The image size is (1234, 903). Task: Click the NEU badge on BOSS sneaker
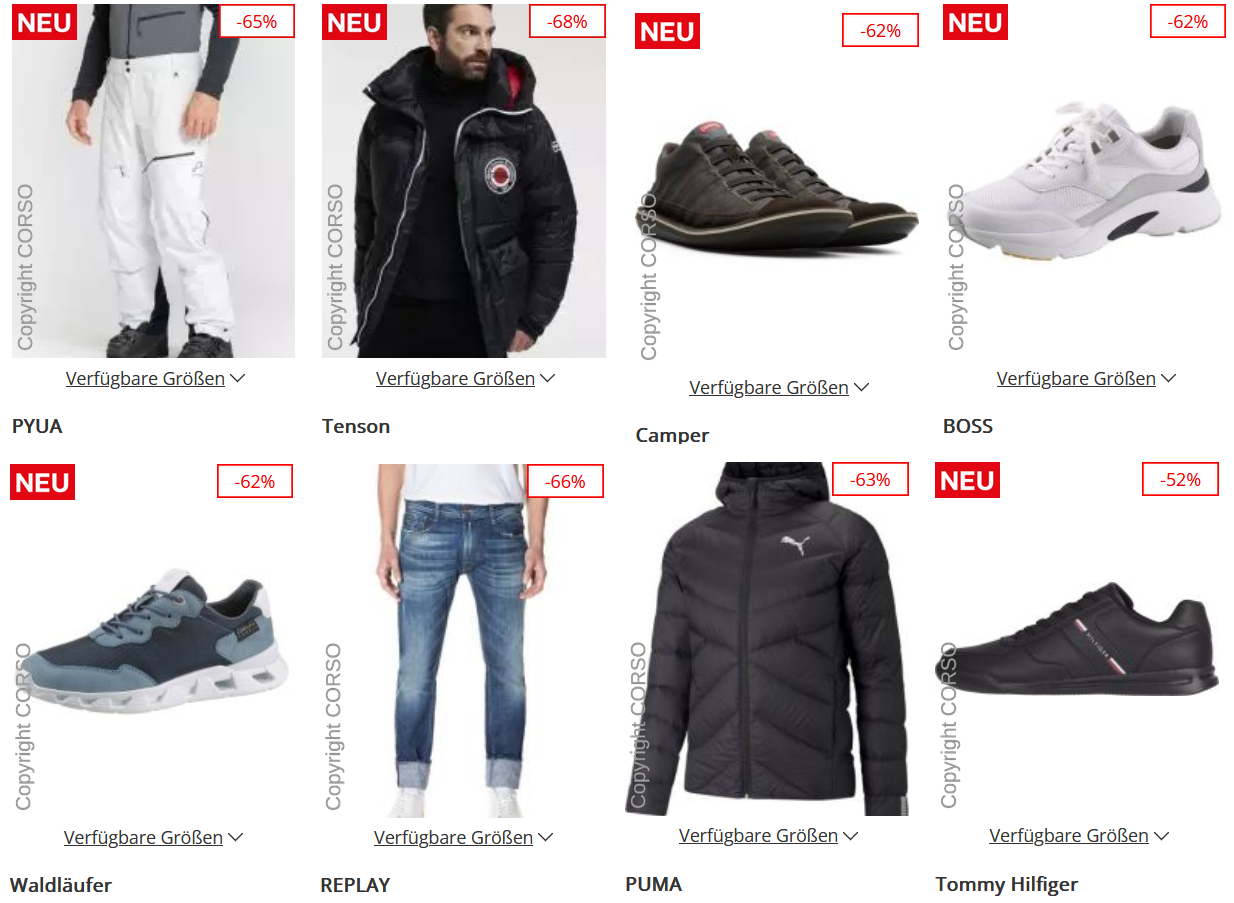[x=975, y=22]
